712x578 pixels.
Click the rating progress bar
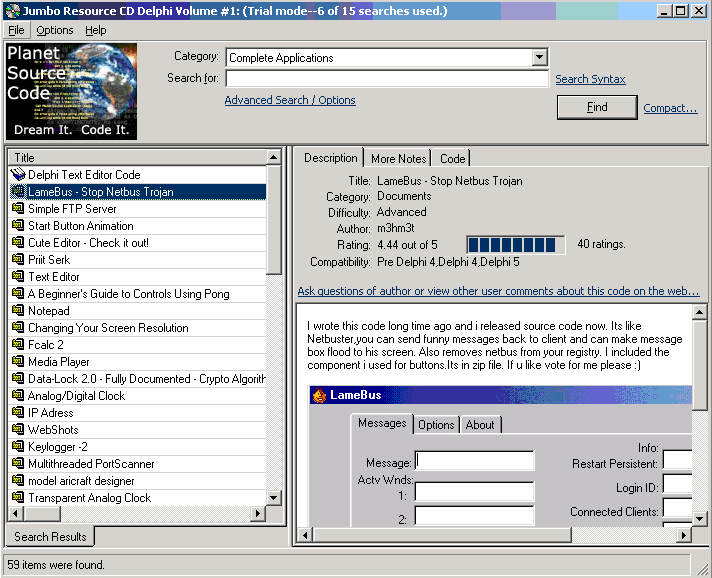(516, 245)
